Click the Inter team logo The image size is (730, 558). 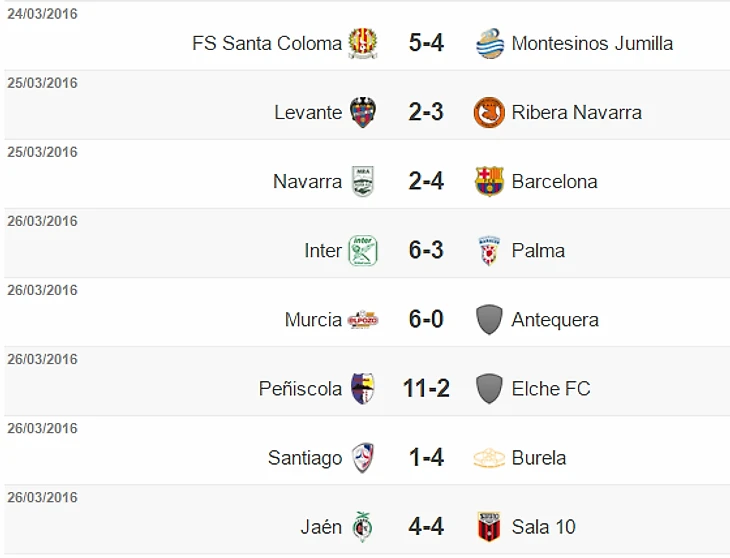[x=362, y=250]
